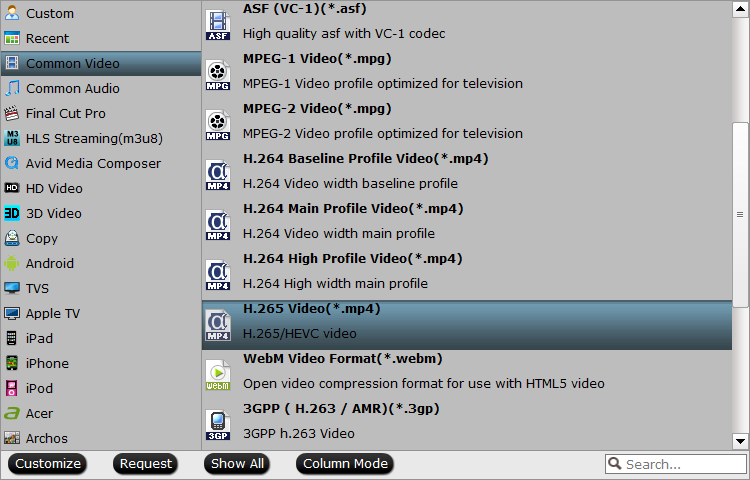Click the Common Audio music note icon
This screenshot has width=750, height=480.
pos(12,88)
